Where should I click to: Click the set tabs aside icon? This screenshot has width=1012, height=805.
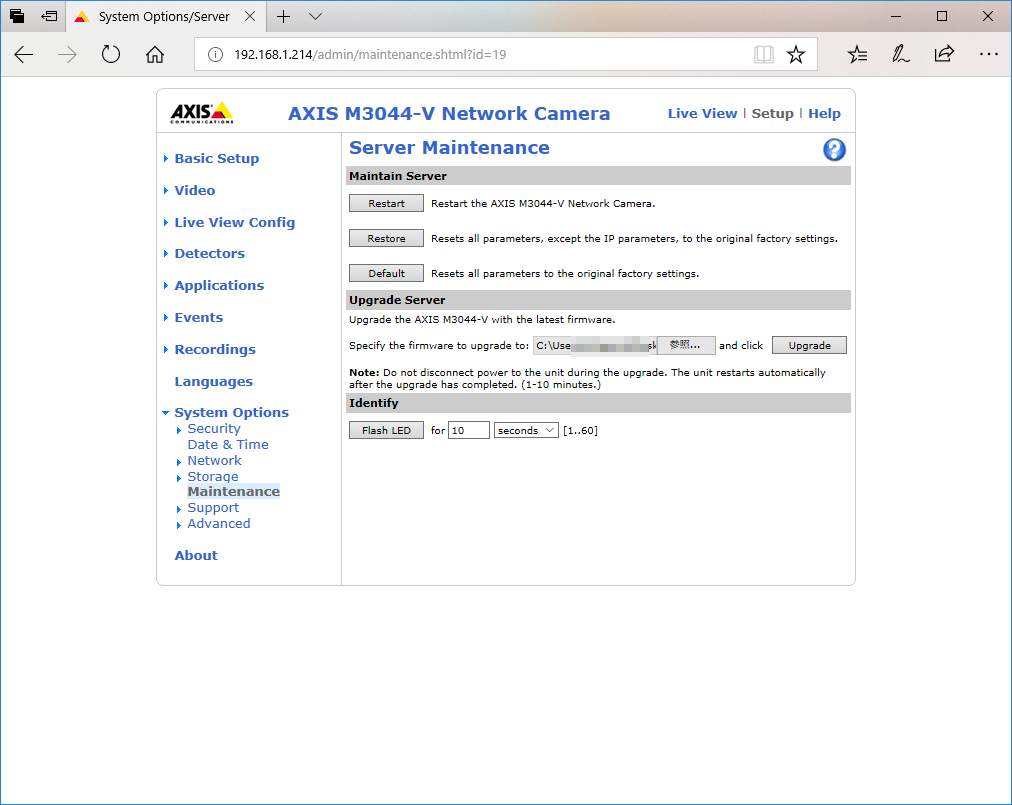(x=49, y=16)
